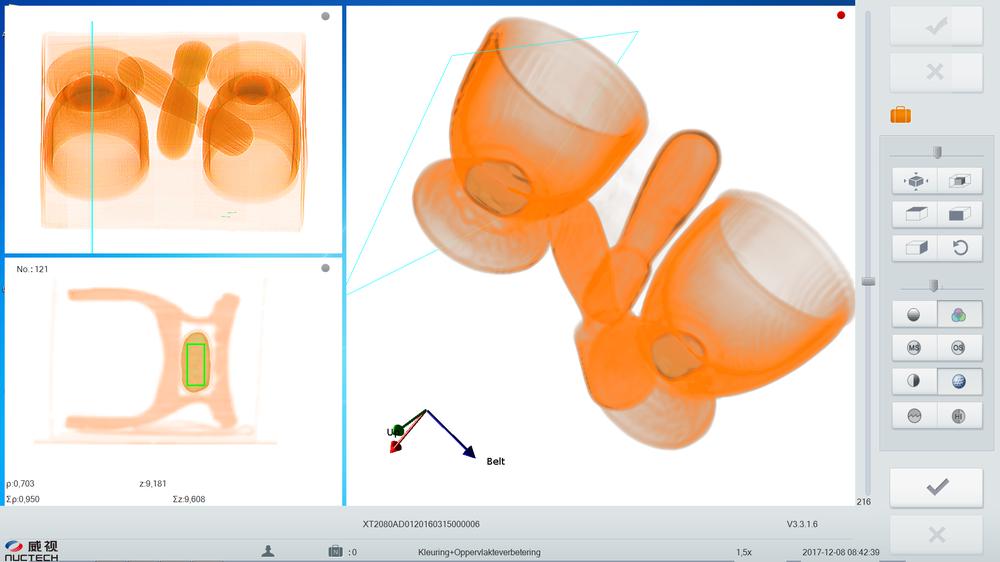Click the red indicator dot in 3D view
The height and width of the screenshot is (562, 1000).
(841, 15)
